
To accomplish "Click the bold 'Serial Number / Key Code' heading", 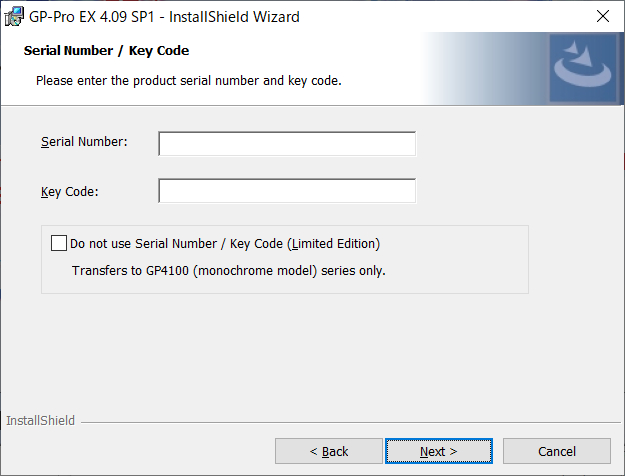I will pos(106,51).
